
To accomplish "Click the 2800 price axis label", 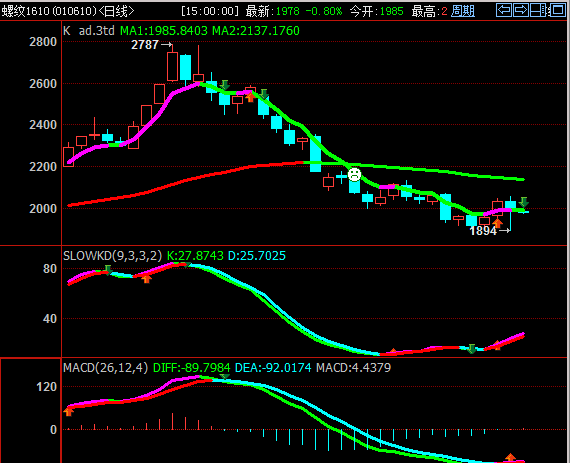I will (x=43, y=42).
